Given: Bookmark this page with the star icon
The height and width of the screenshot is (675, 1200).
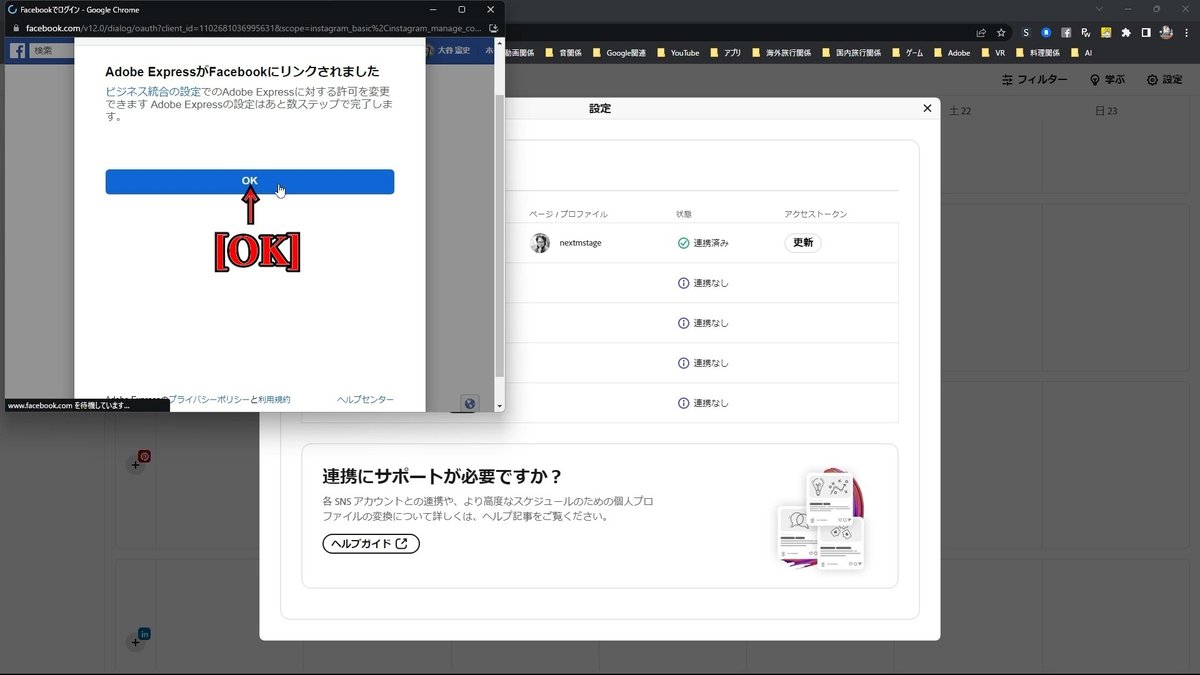Looking at the screenshot, I should 1001,32.
